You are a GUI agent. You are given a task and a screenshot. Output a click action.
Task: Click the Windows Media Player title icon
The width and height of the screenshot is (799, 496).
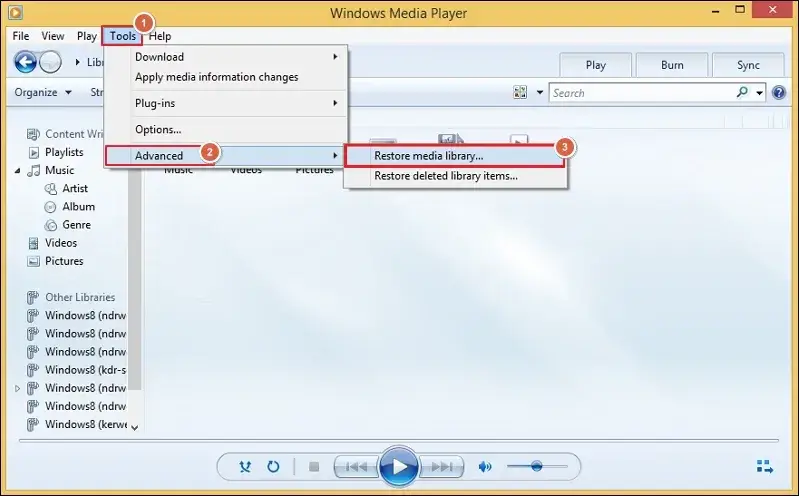[x=15, y=12]
